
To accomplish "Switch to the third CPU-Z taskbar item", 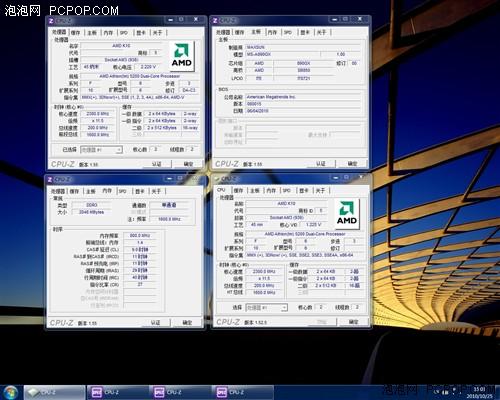I will (x=180, y=392).
